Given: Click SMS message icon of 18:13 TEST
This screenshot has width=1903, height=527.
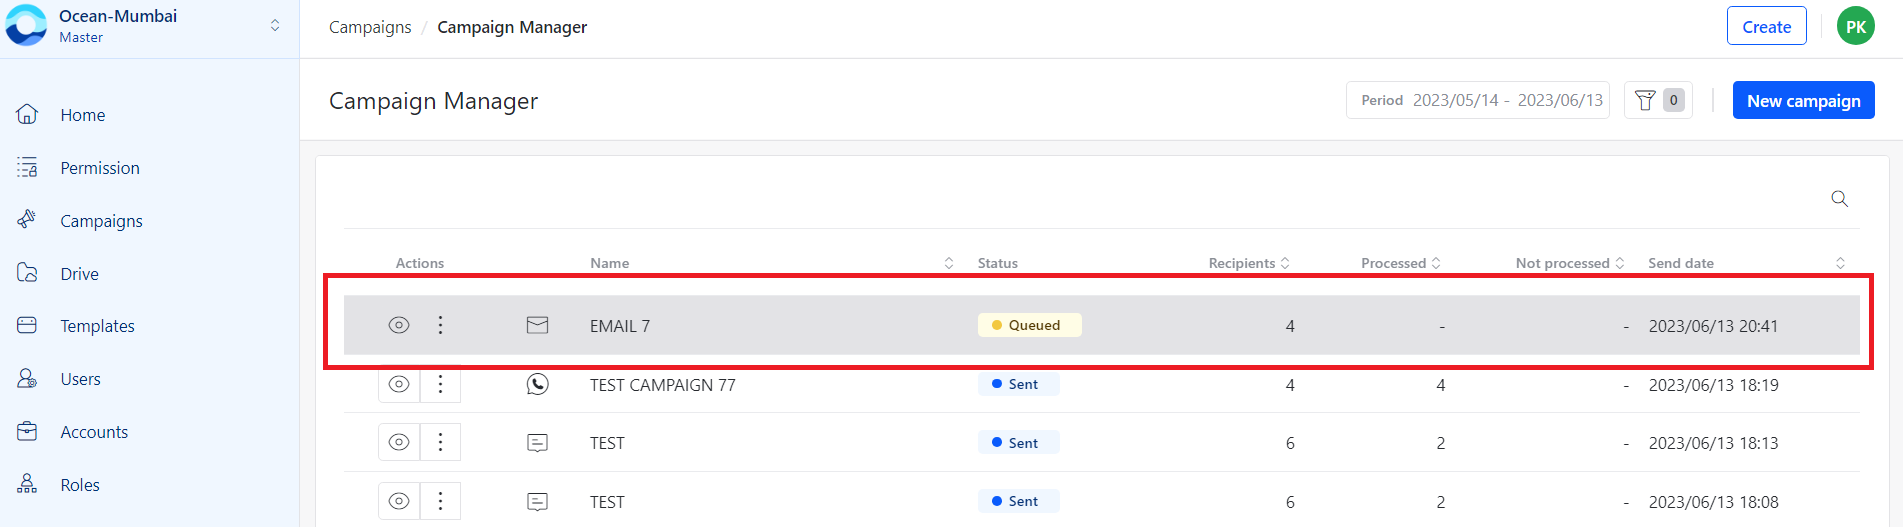Looking at the screenshot, I should (537, 443).
